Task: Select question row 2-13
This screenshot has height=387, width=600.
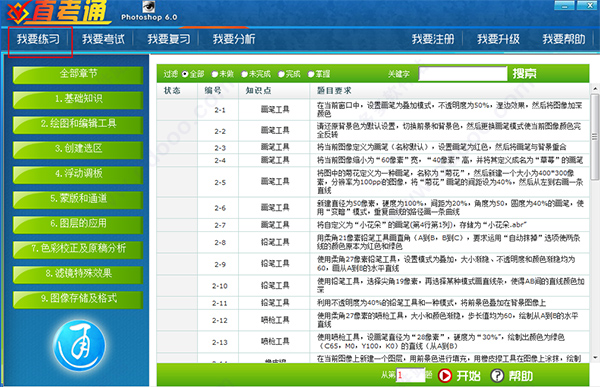Action: pyautogui.click(x=373, y=342)
